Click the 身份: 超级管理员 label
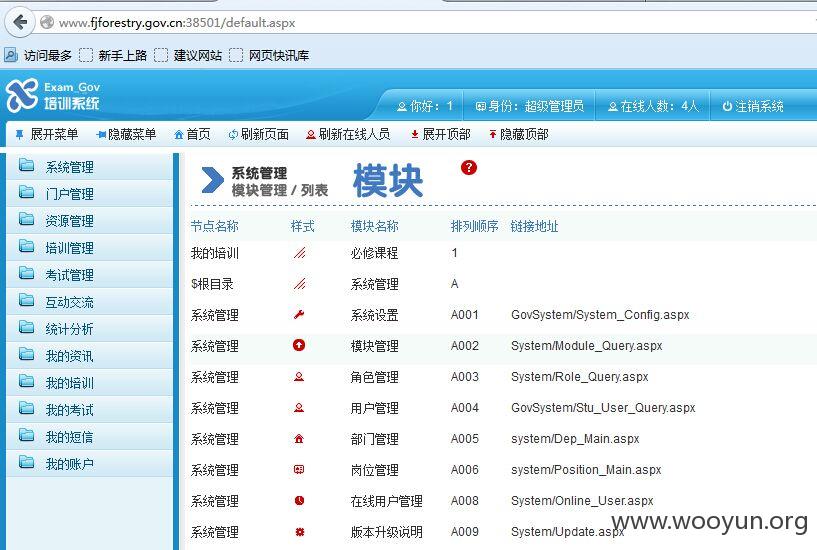The width and height of the screenshot is (817, 550). click(529, 106)
